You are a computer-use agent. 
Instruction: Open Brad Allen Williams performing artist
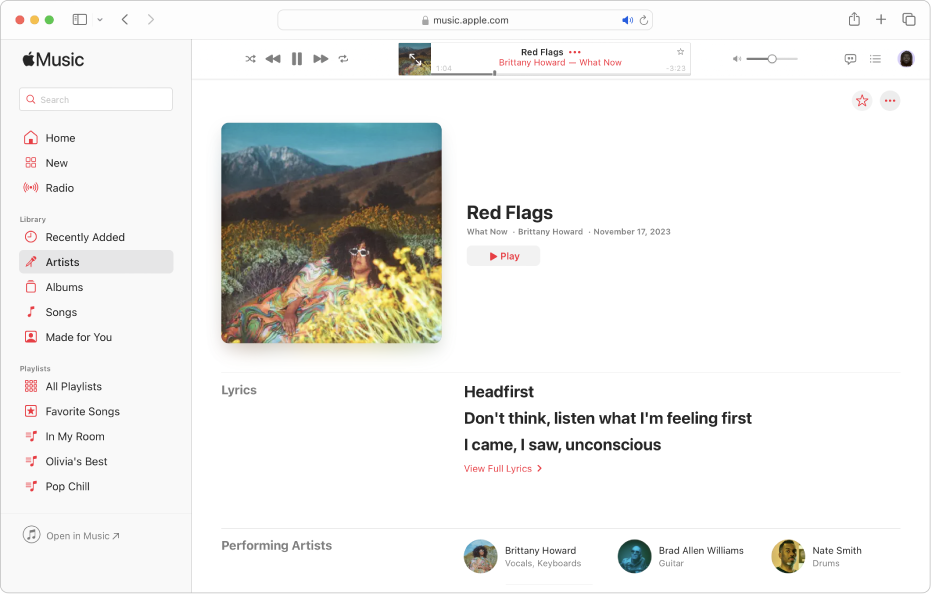click(x=681, y=556)
